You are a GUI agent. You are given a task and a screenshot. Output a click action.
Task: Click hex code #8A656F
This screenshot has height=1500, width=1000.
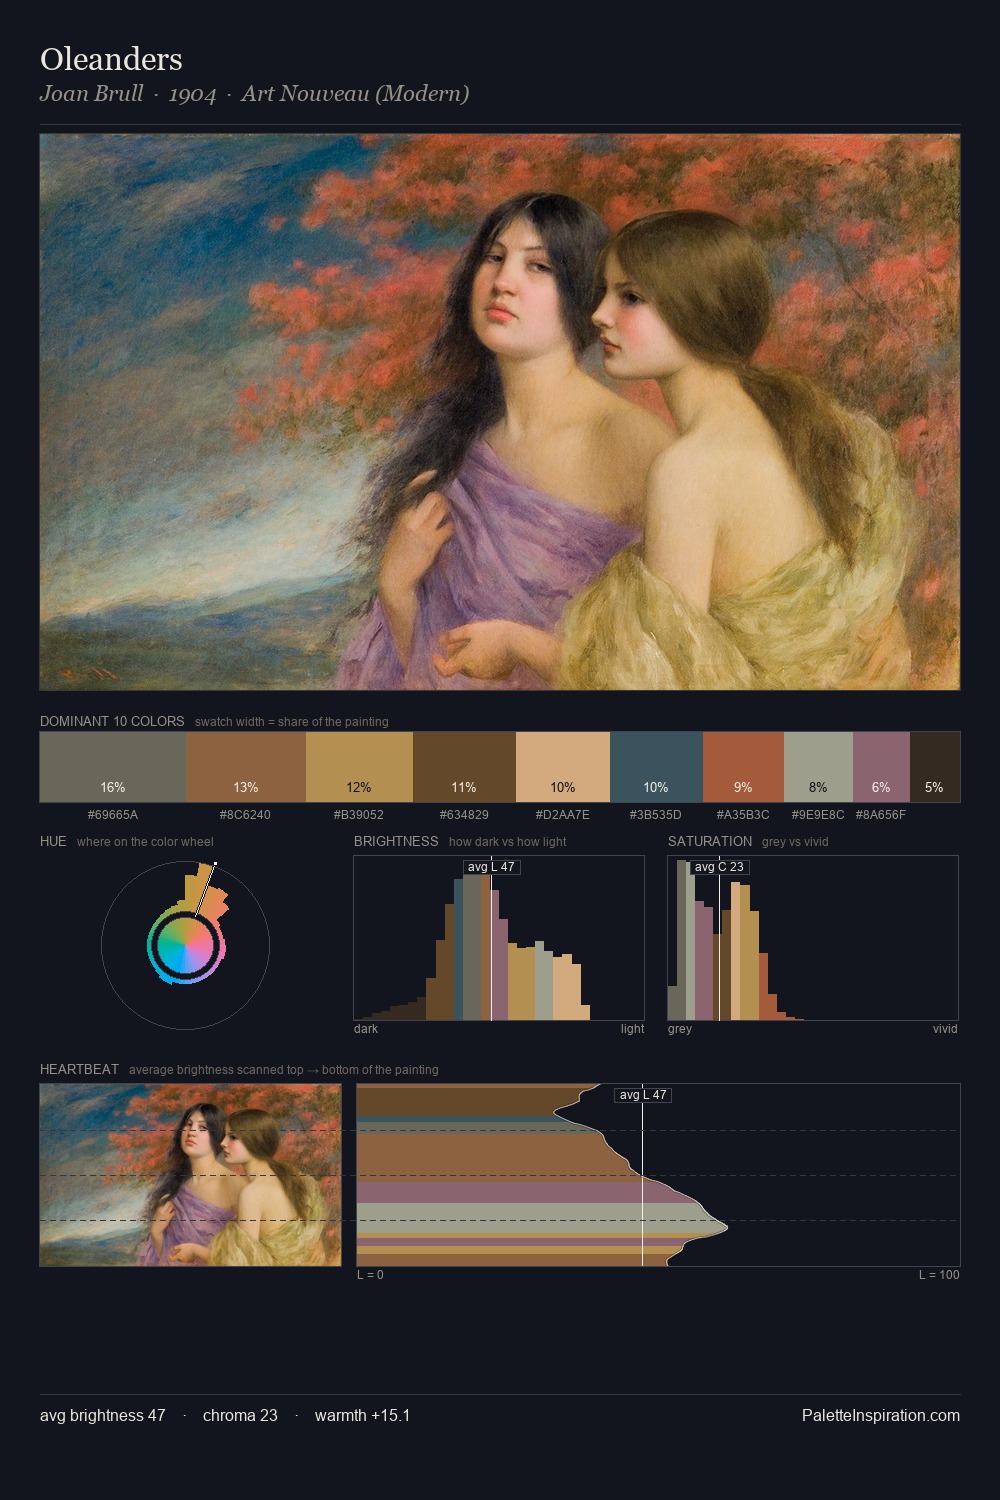[x=881, y=815]
